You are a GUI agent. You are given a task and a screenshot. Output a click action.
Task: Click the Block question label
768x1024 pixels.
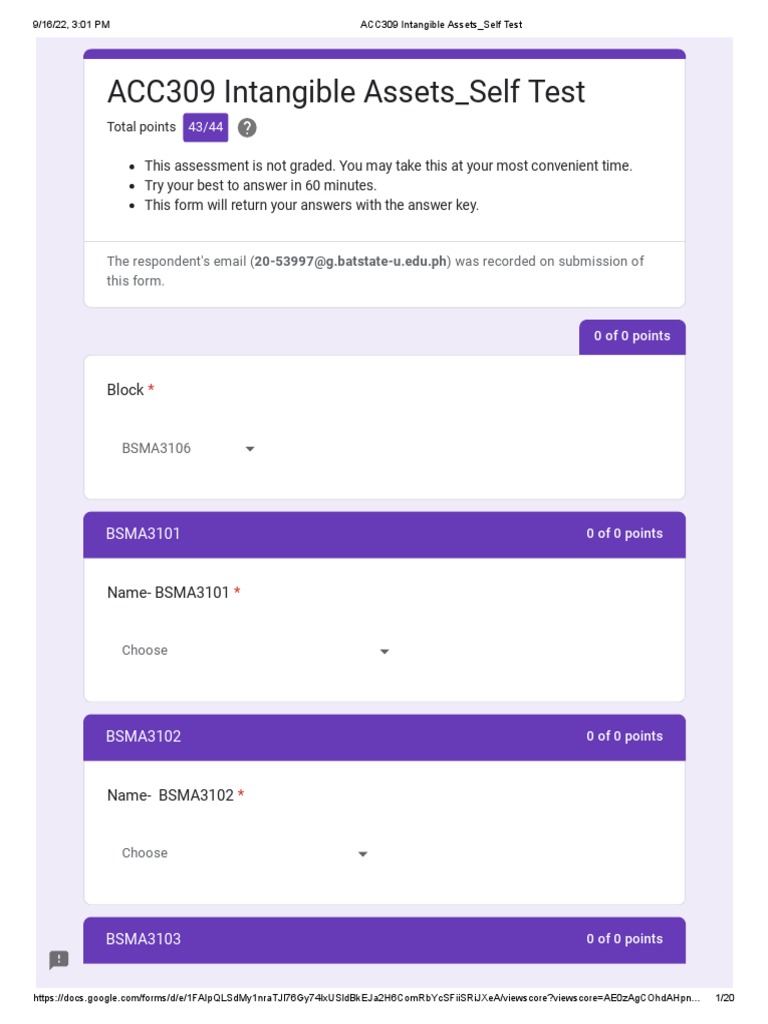click(x=126, y=390)
